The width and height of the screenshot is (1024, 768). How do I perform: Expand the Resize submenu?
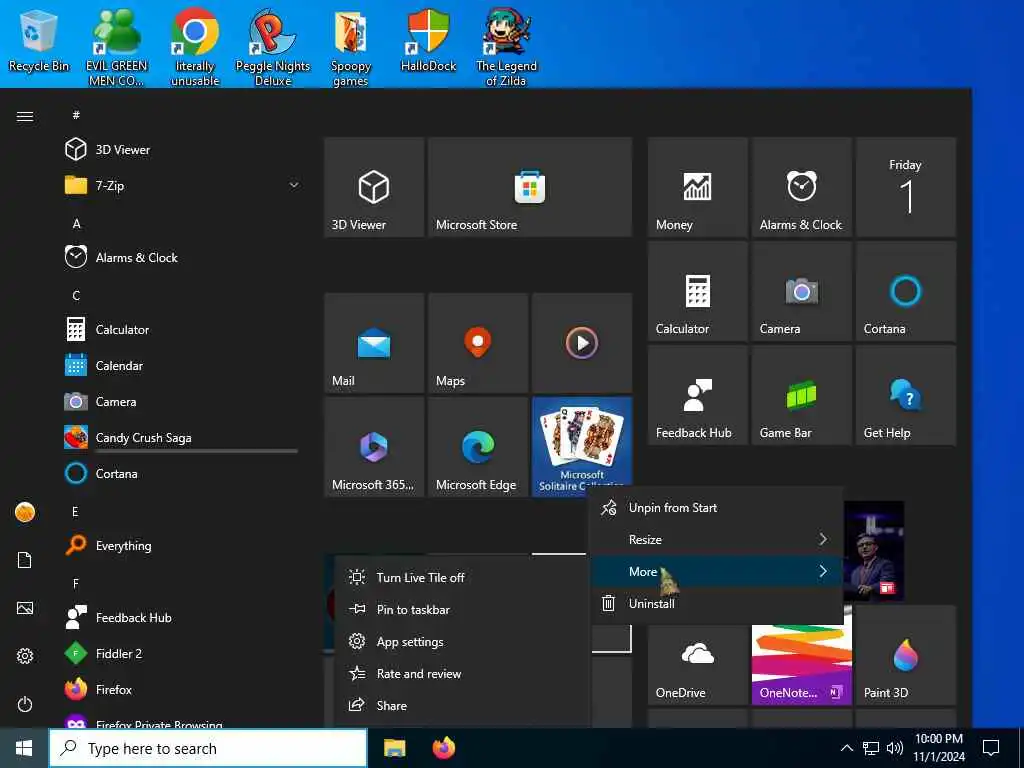click(716, 539)
